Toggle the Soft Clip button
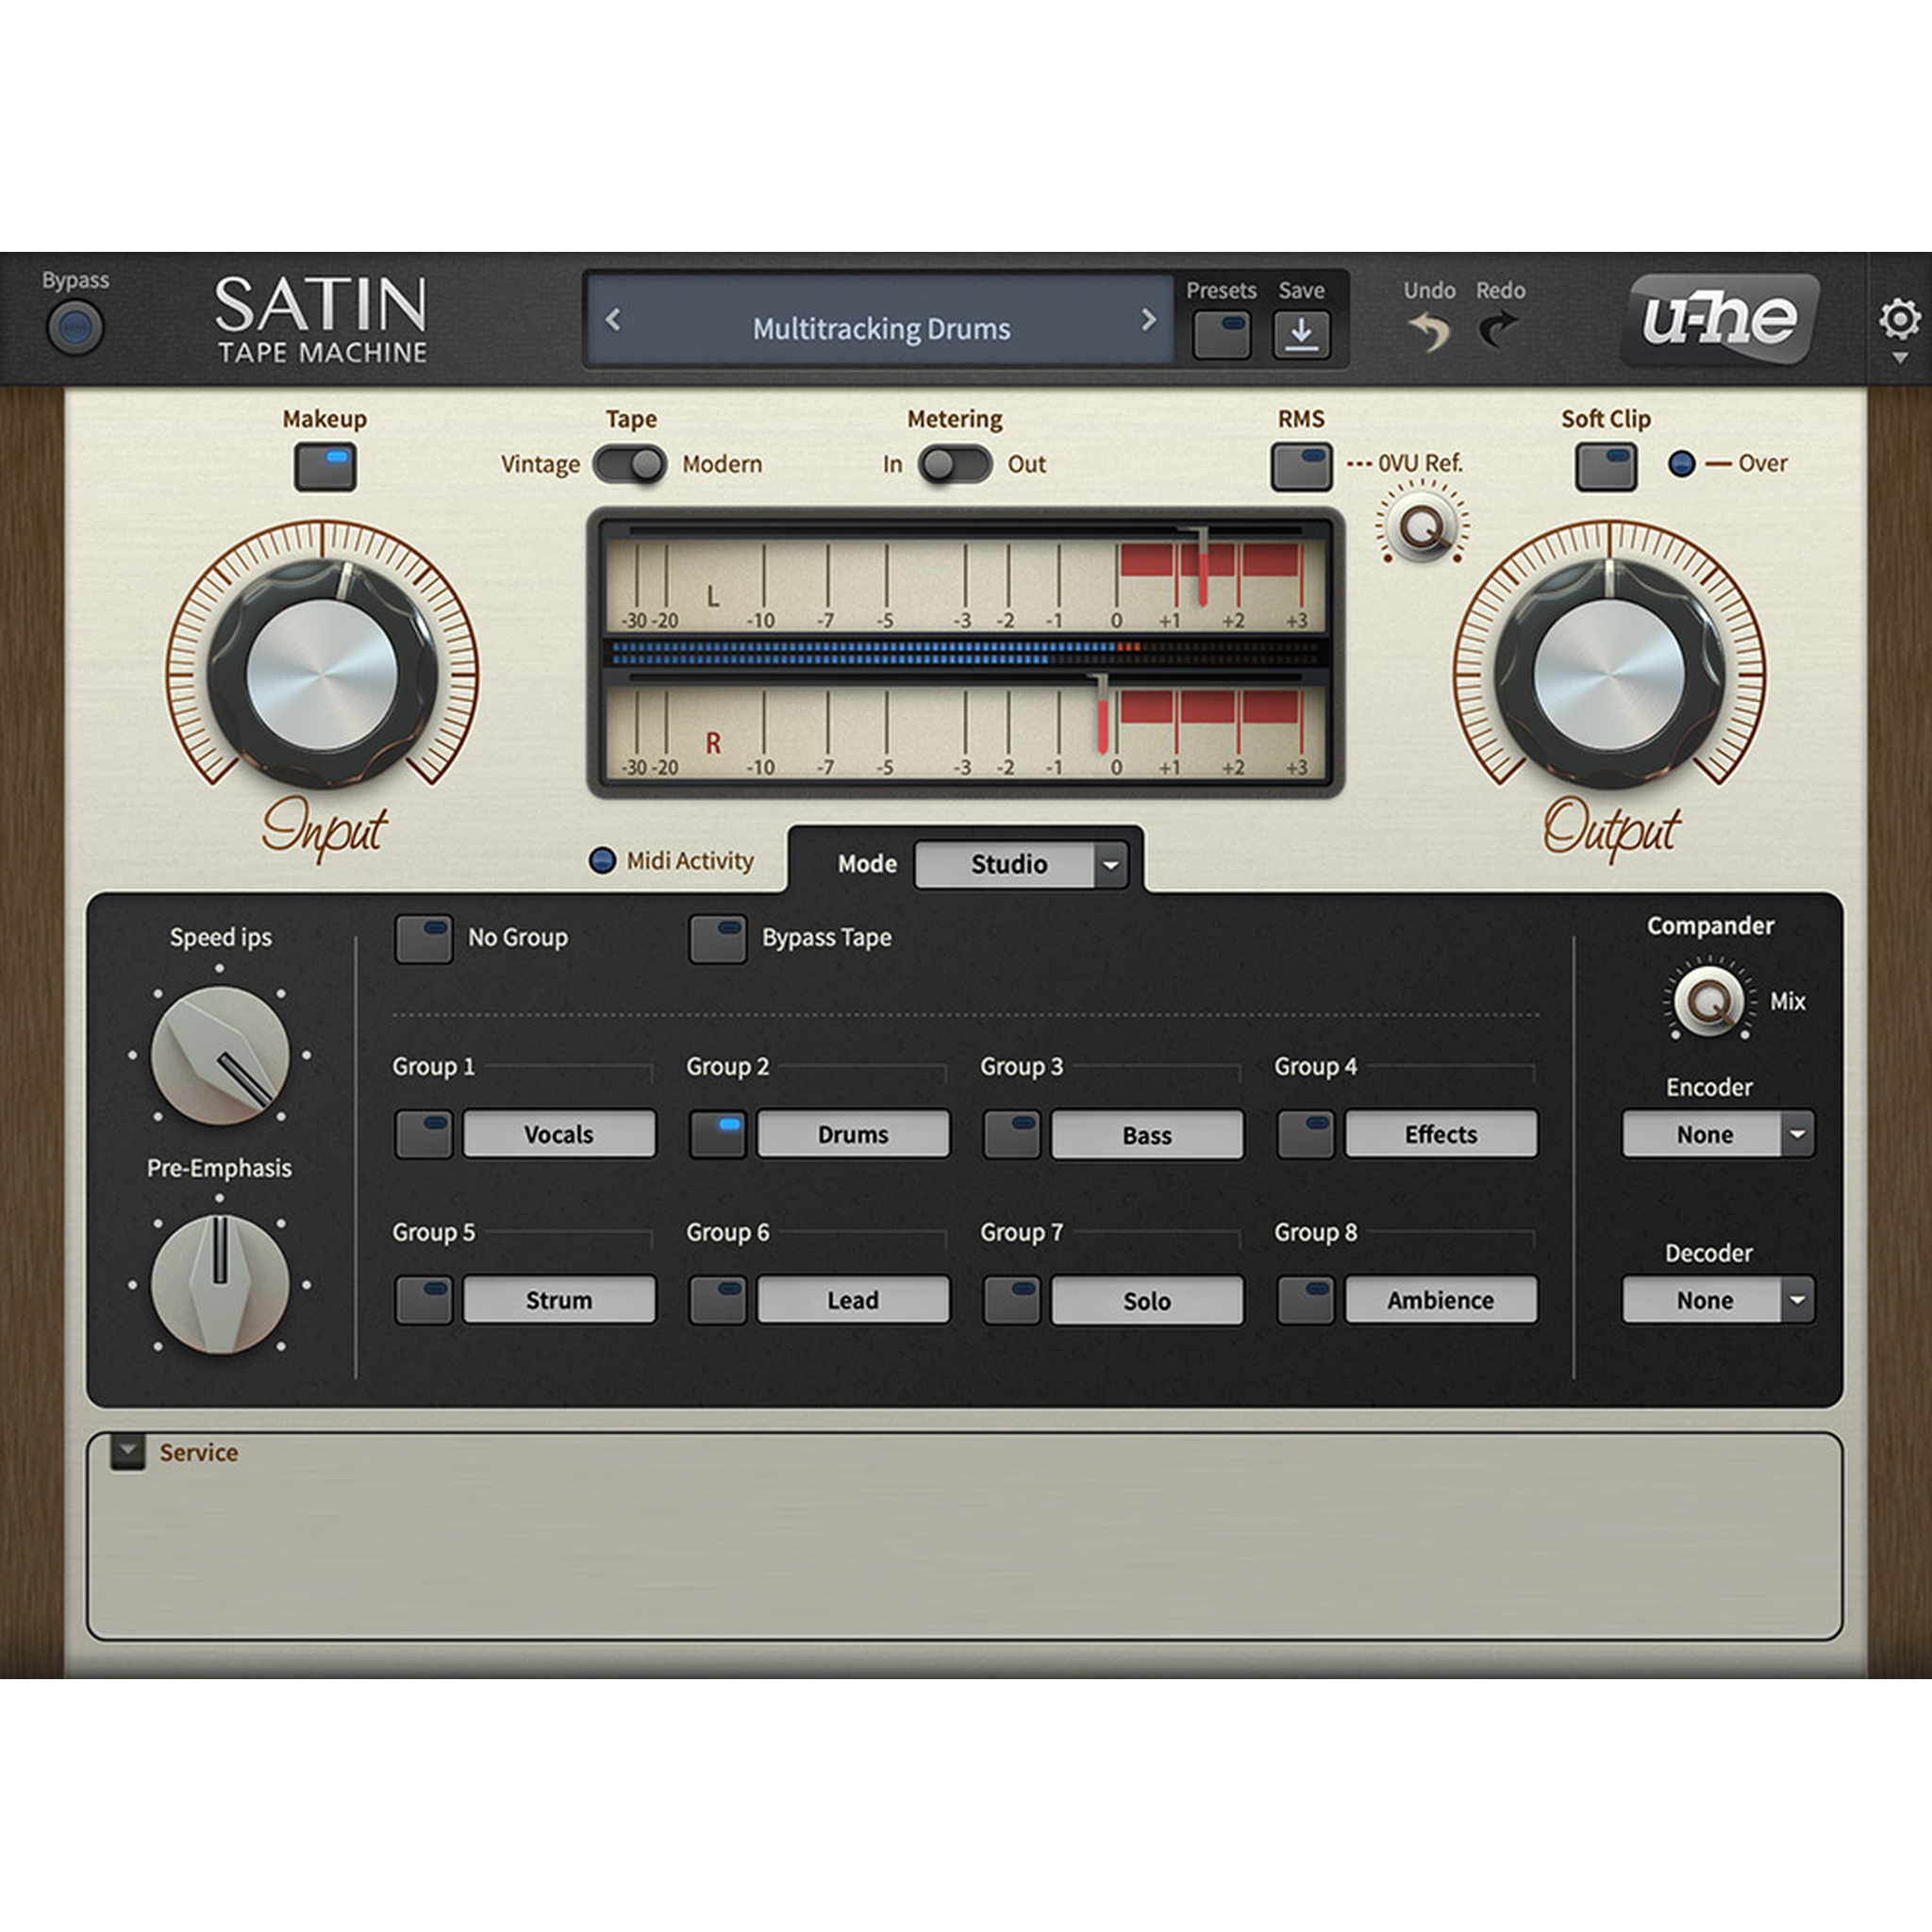This screenshot has width=1932, height=1932. pos(1606,466)
